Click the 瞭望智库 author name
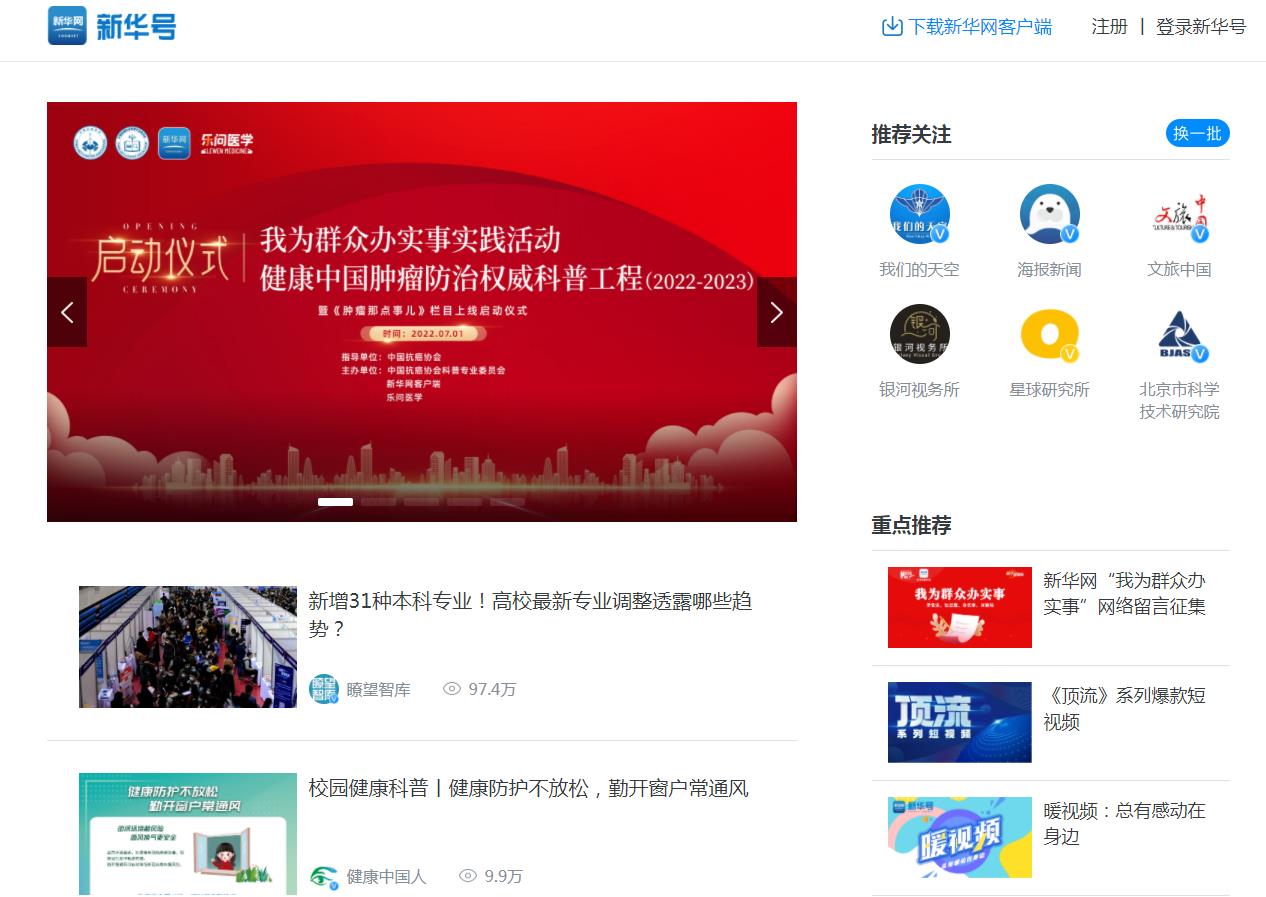 379,690
